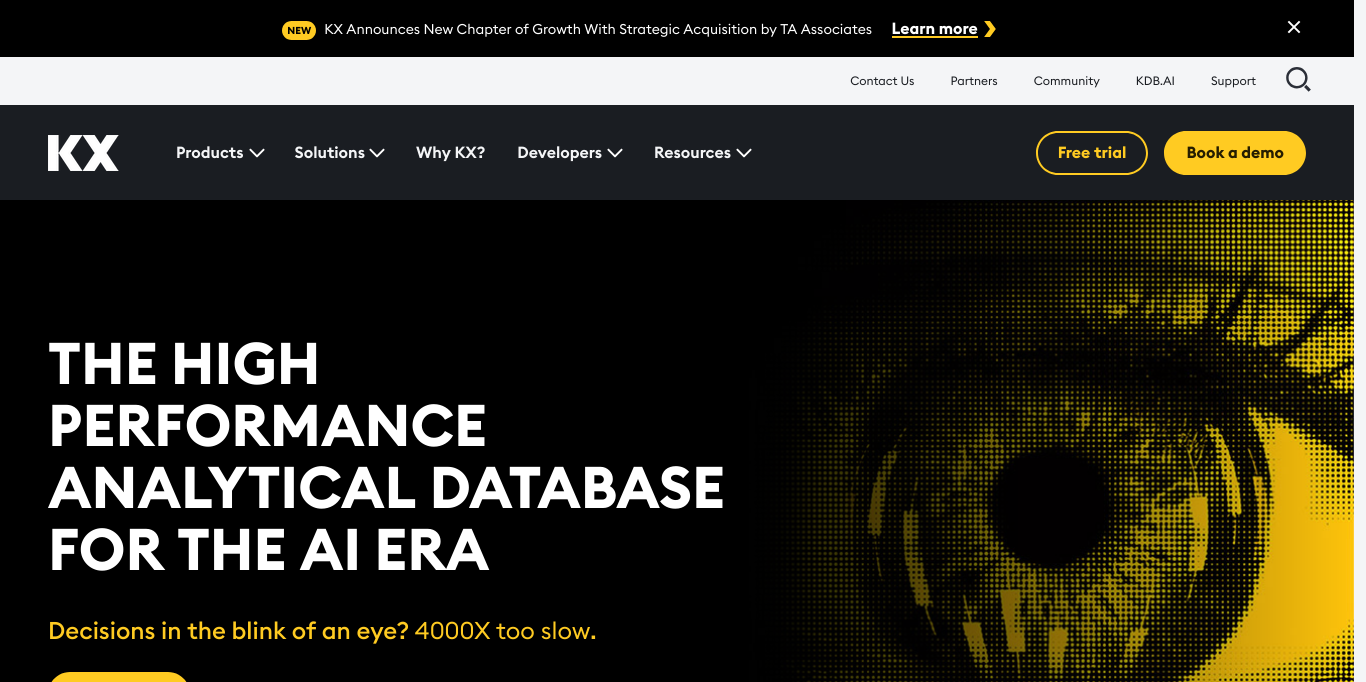Image resolution: width=1366 pixels, height=682 pixels.
Task: Navigate to KDB.AI
Action: (x=1155, y=81)
